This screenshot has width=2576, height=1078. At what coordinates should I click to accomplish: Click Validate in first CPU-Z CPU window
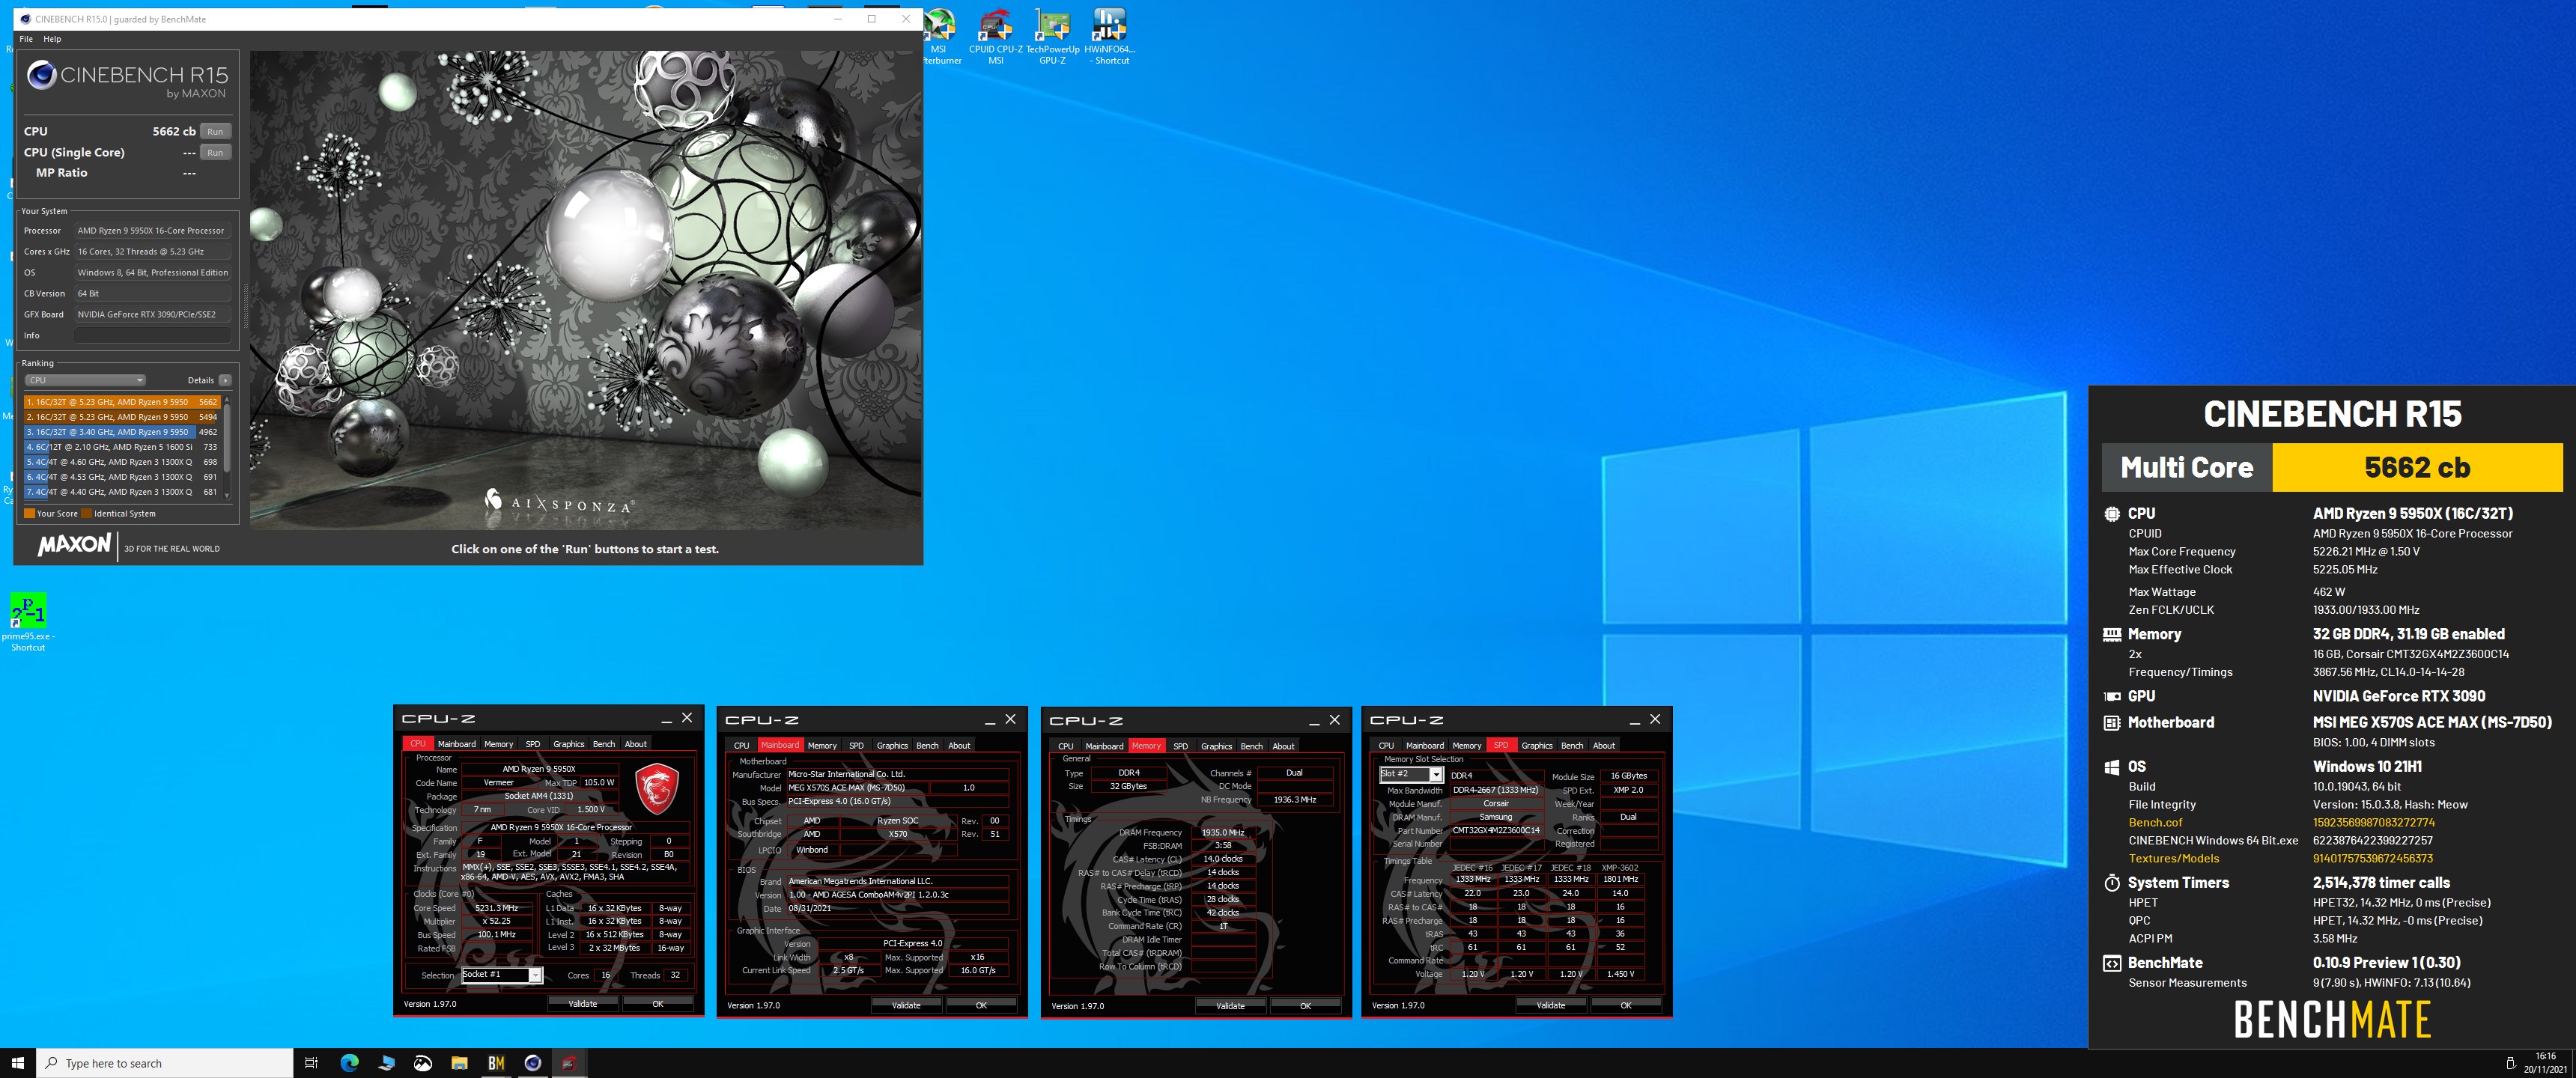[583, 1004]
